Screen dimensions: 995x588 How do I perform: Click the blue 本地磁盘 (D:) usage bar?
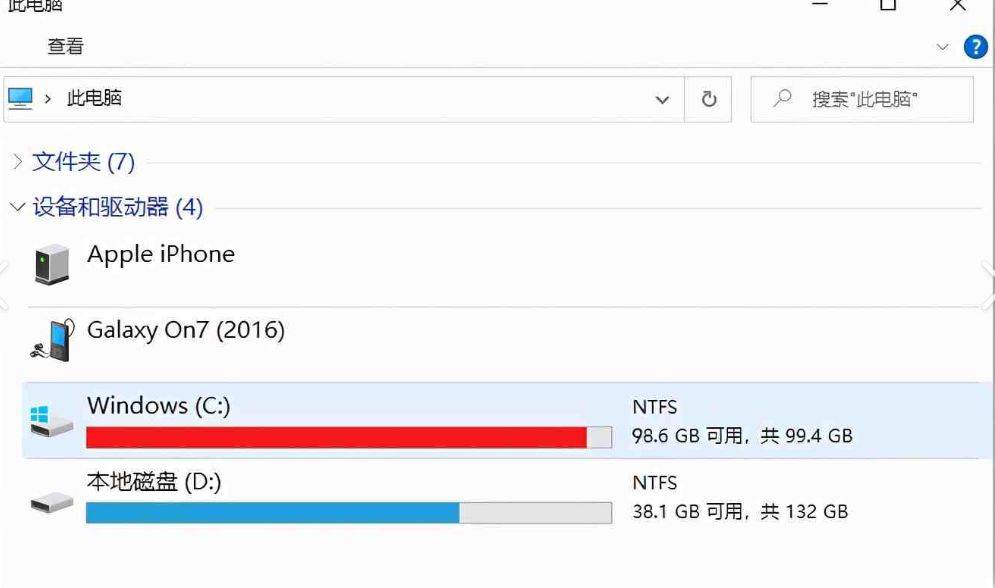pos(272,513)
